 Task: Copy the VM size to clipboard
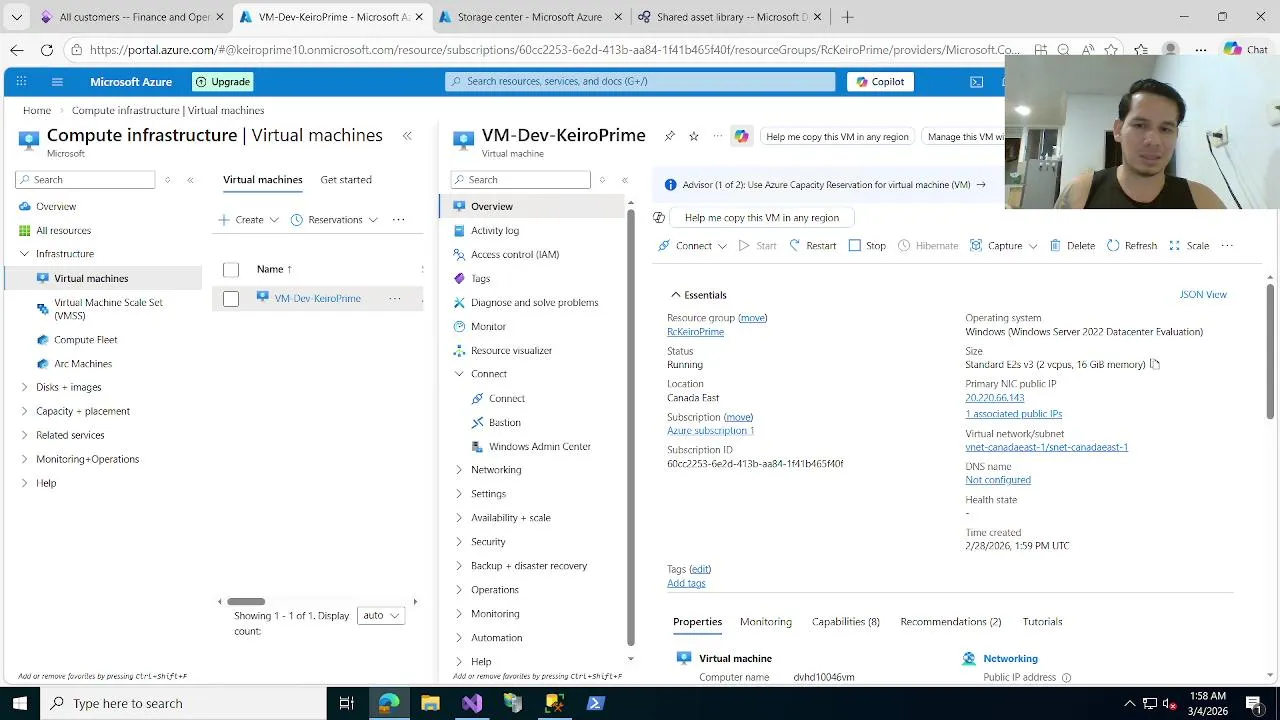click(1154, 365)
